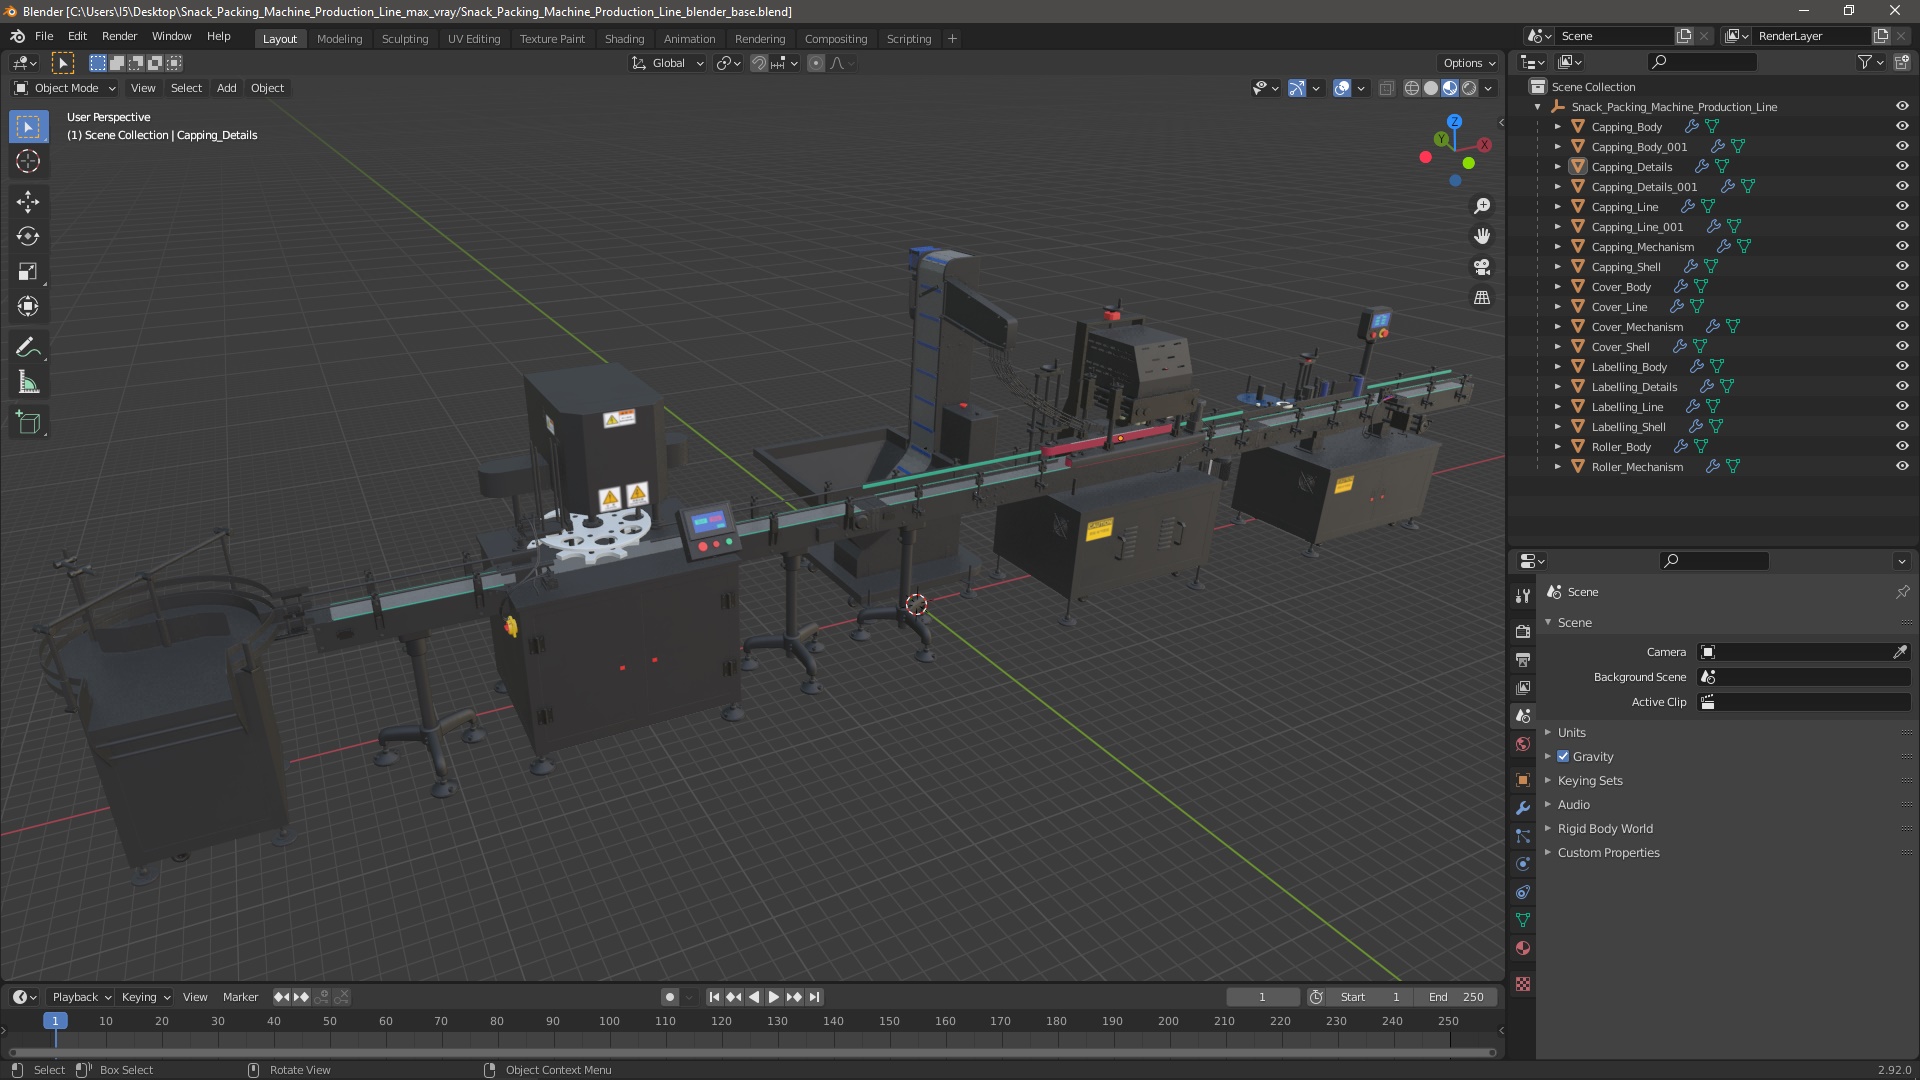Switch to Scripting workspace tab

coord(908,39)
